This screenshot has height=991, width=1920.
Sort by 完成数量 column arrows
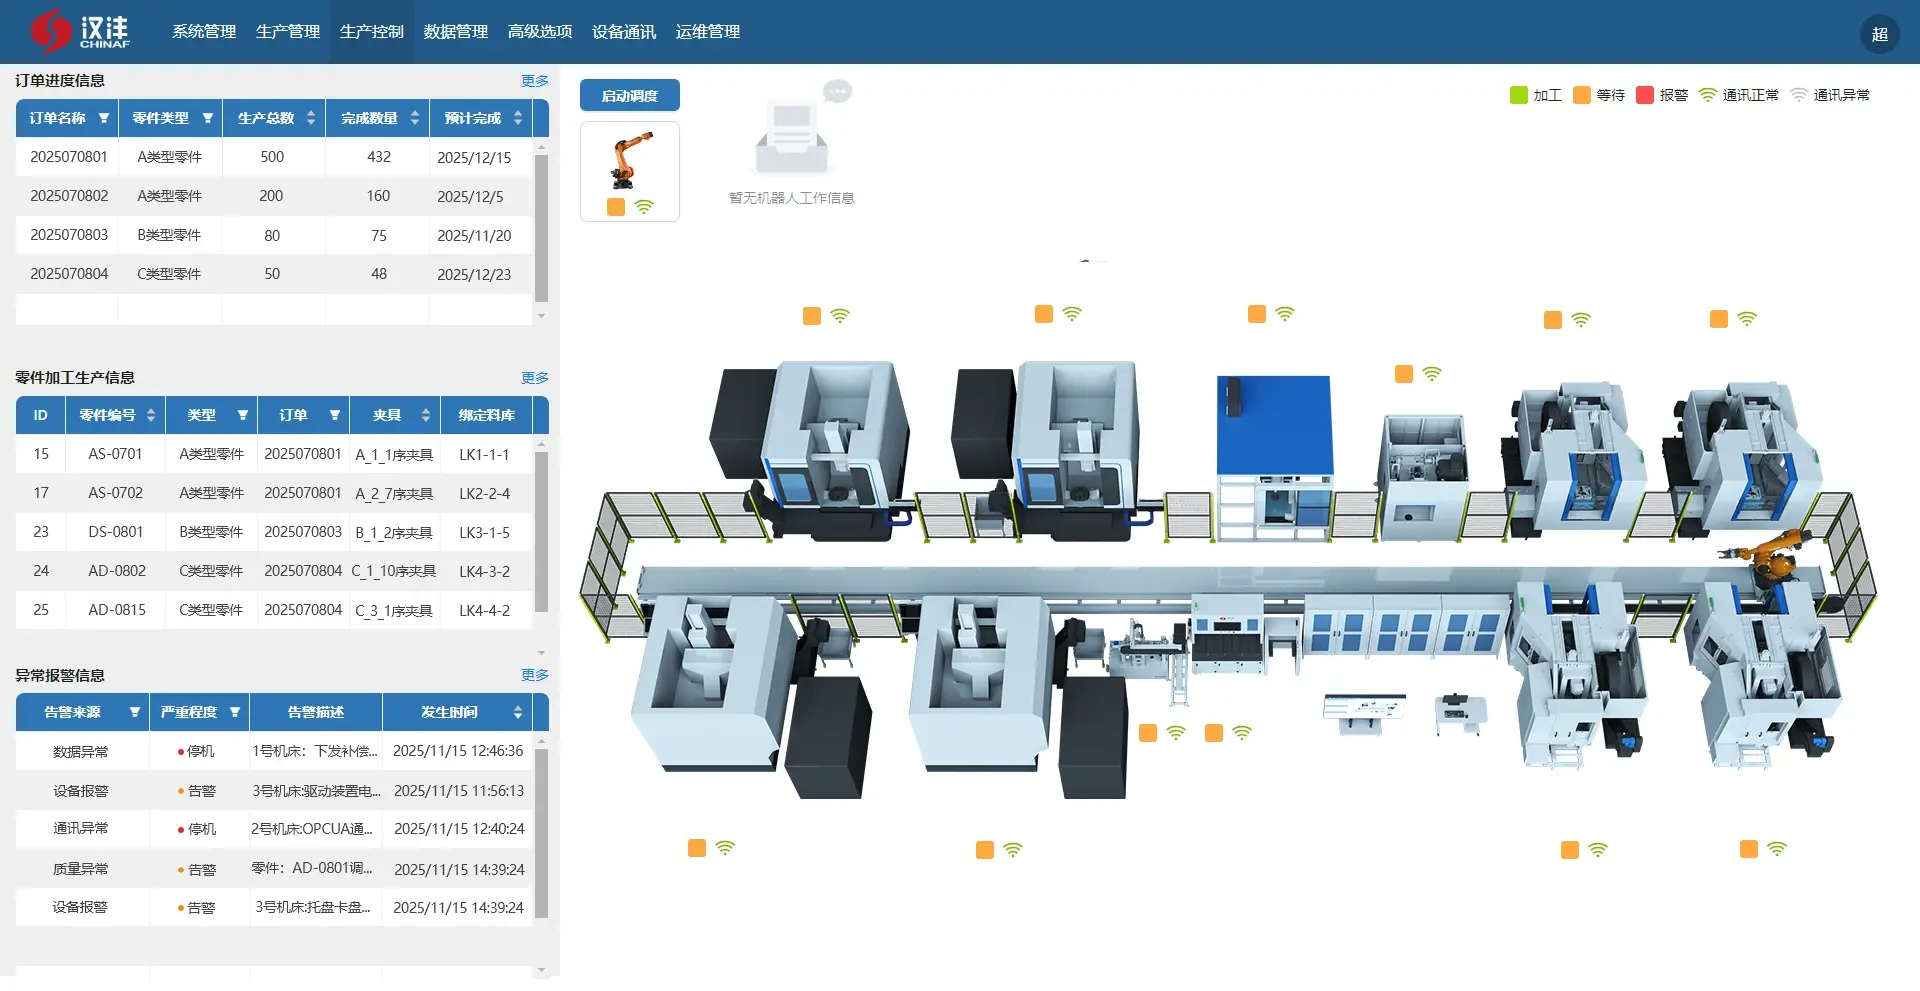414,118
